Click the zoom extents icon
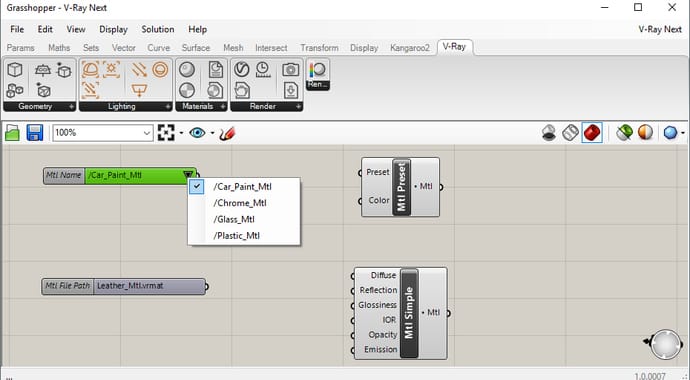Screen dimensions: 690x380 166,132
